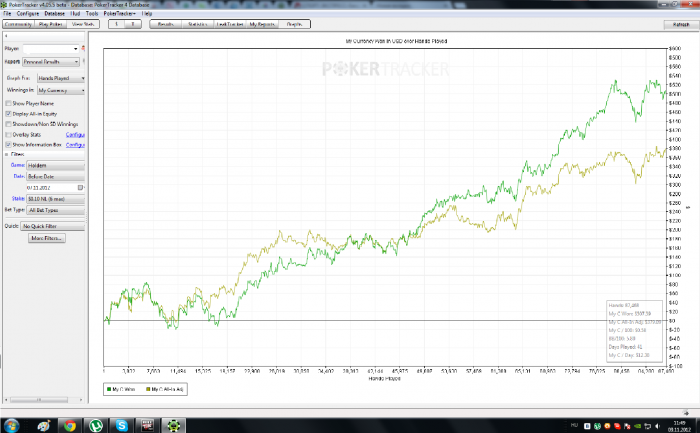This screenshot has height=433, width=700.
Task: Open Configure link next to Show Information Box
Action: click(75, 145)
